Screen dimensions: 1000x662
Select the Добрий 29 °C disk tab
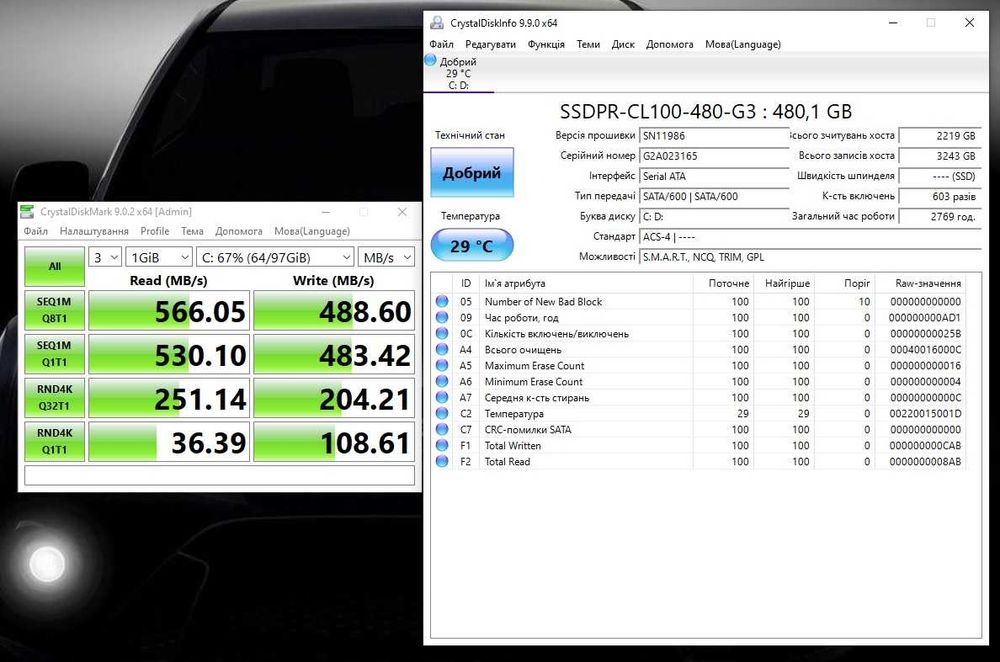[x=459, y=73]
